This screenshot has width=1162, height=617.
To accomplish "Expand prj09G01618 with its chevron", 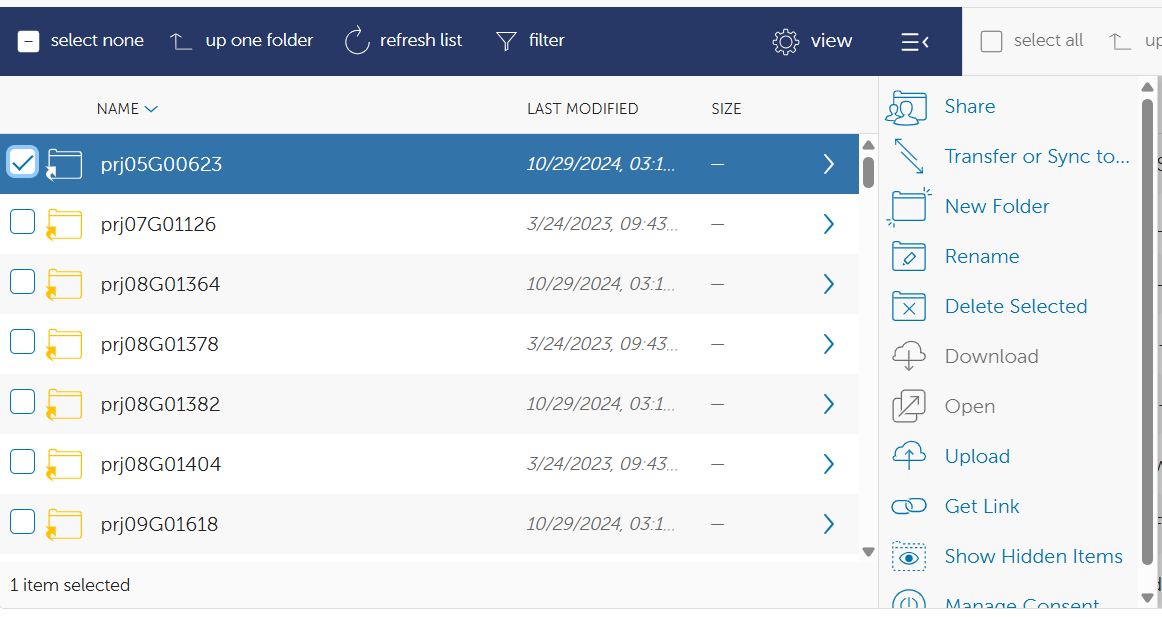I will pos(829,524).
